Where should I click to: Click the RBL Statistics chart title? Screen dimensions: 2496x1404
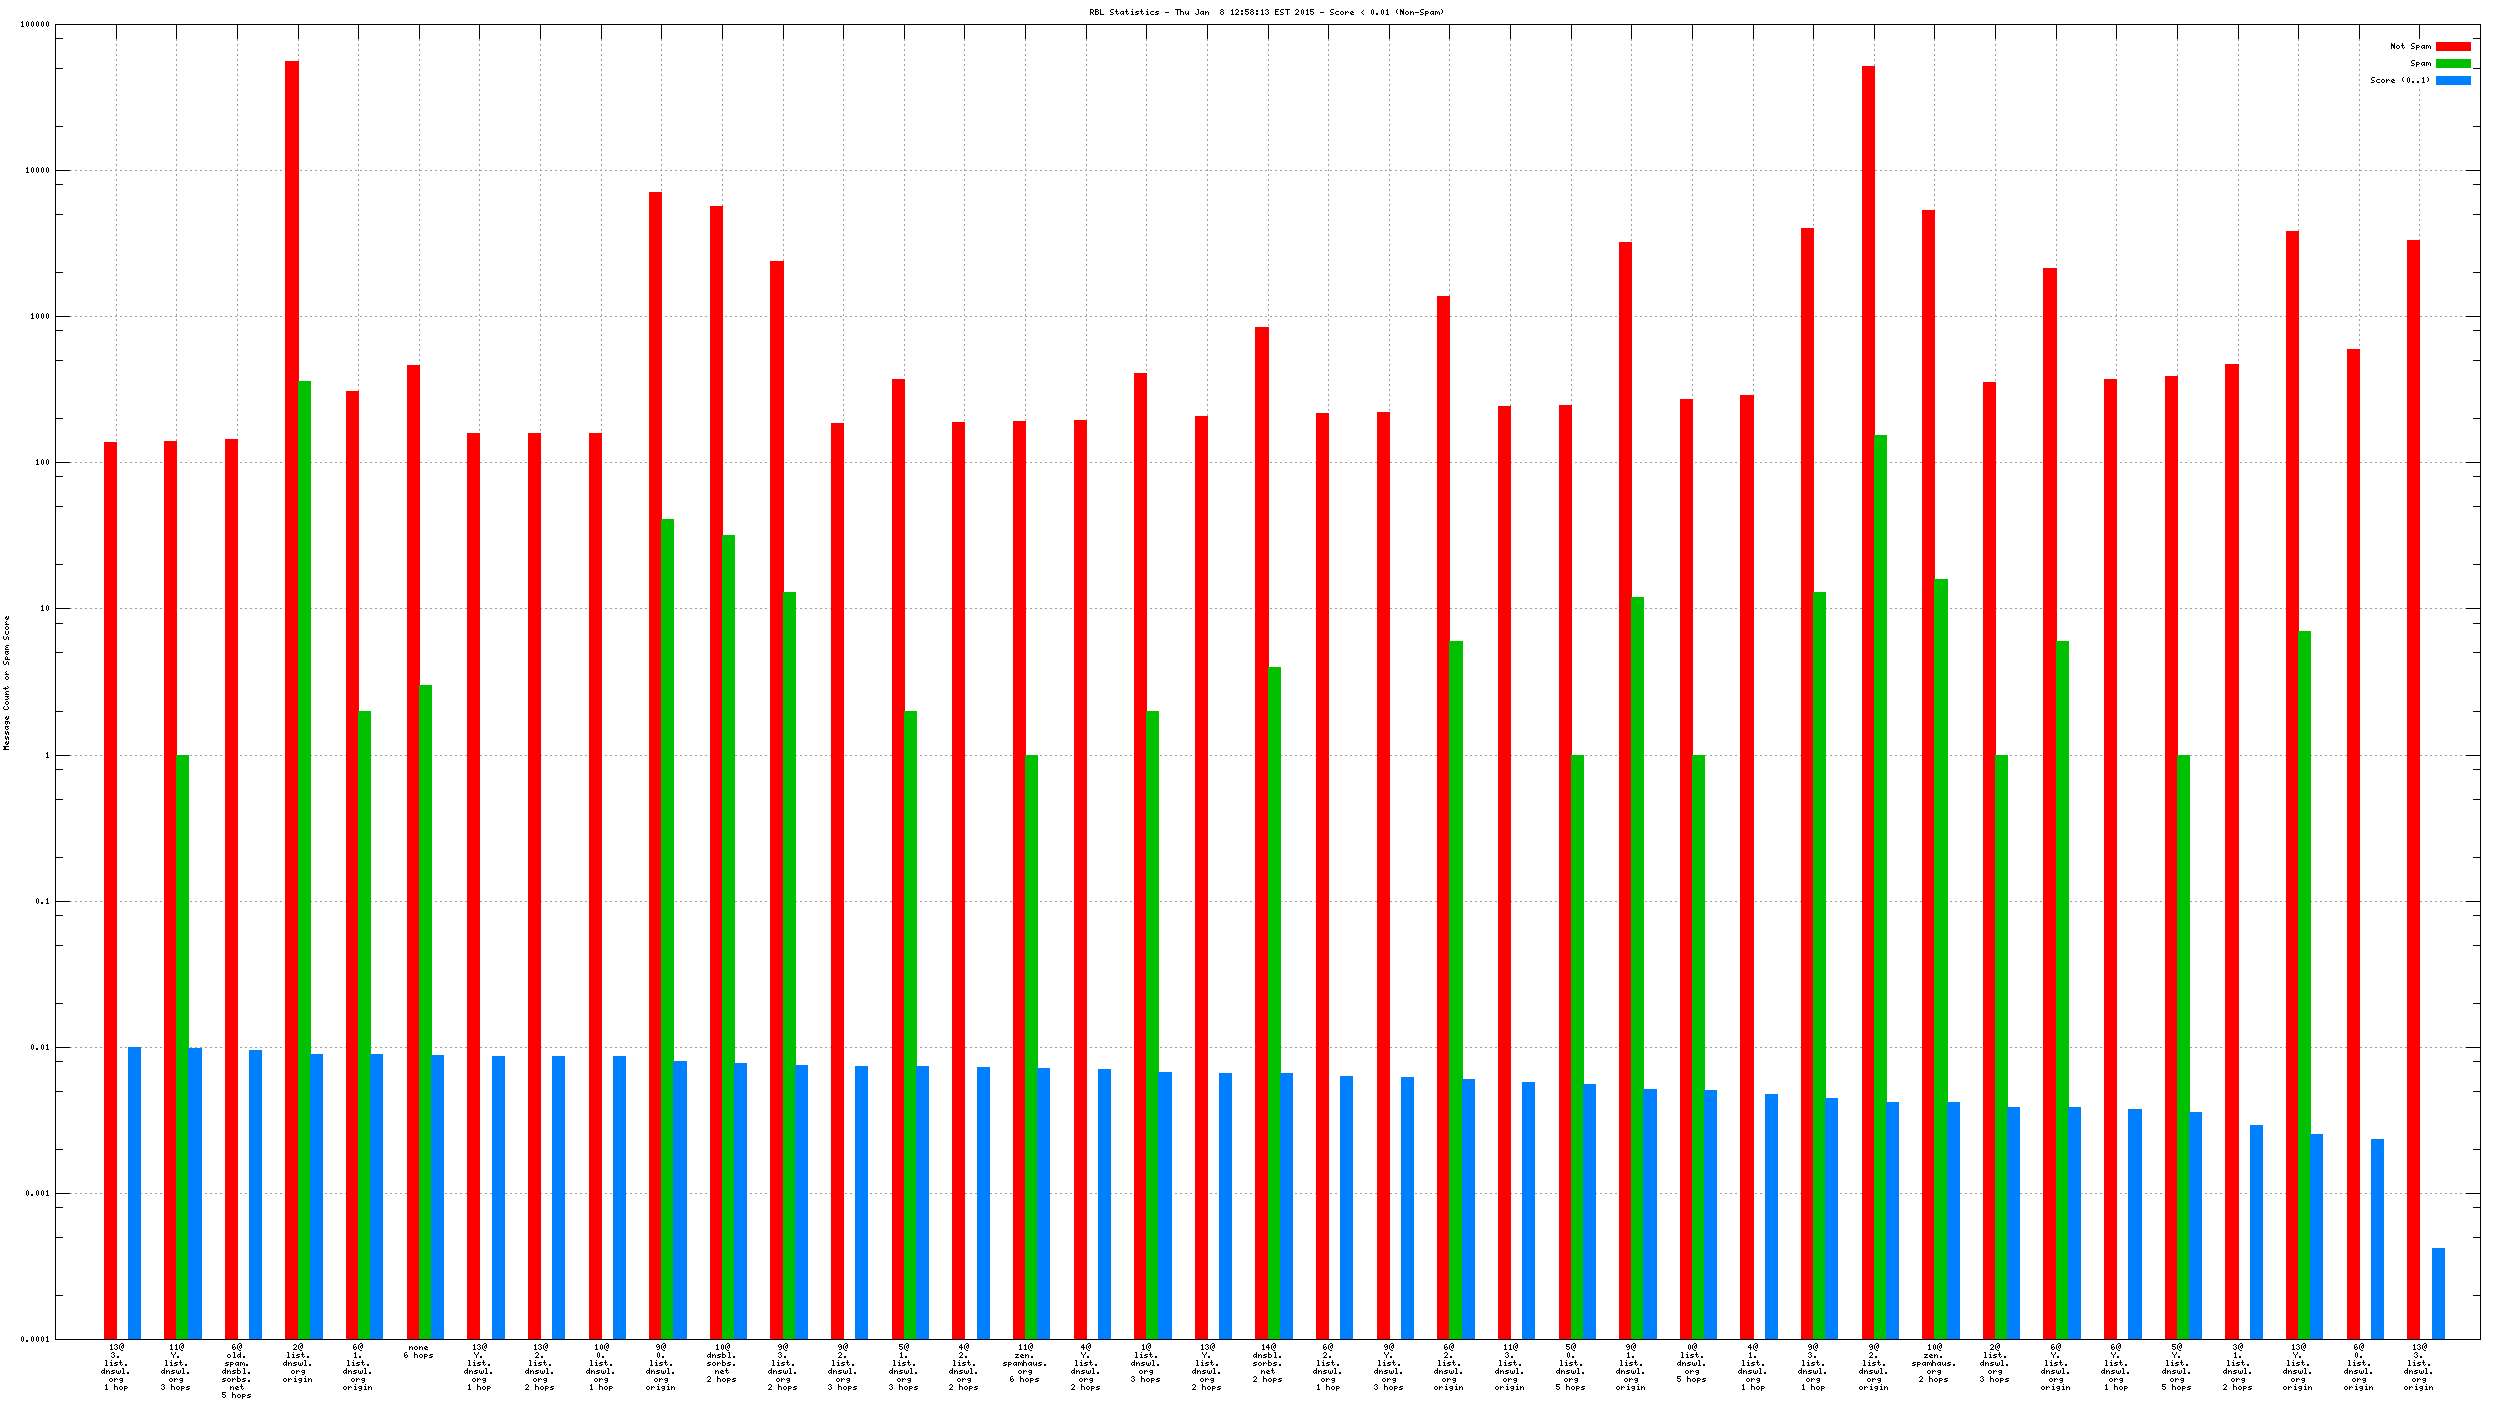pyautogui.click(x=1266, y=12)
